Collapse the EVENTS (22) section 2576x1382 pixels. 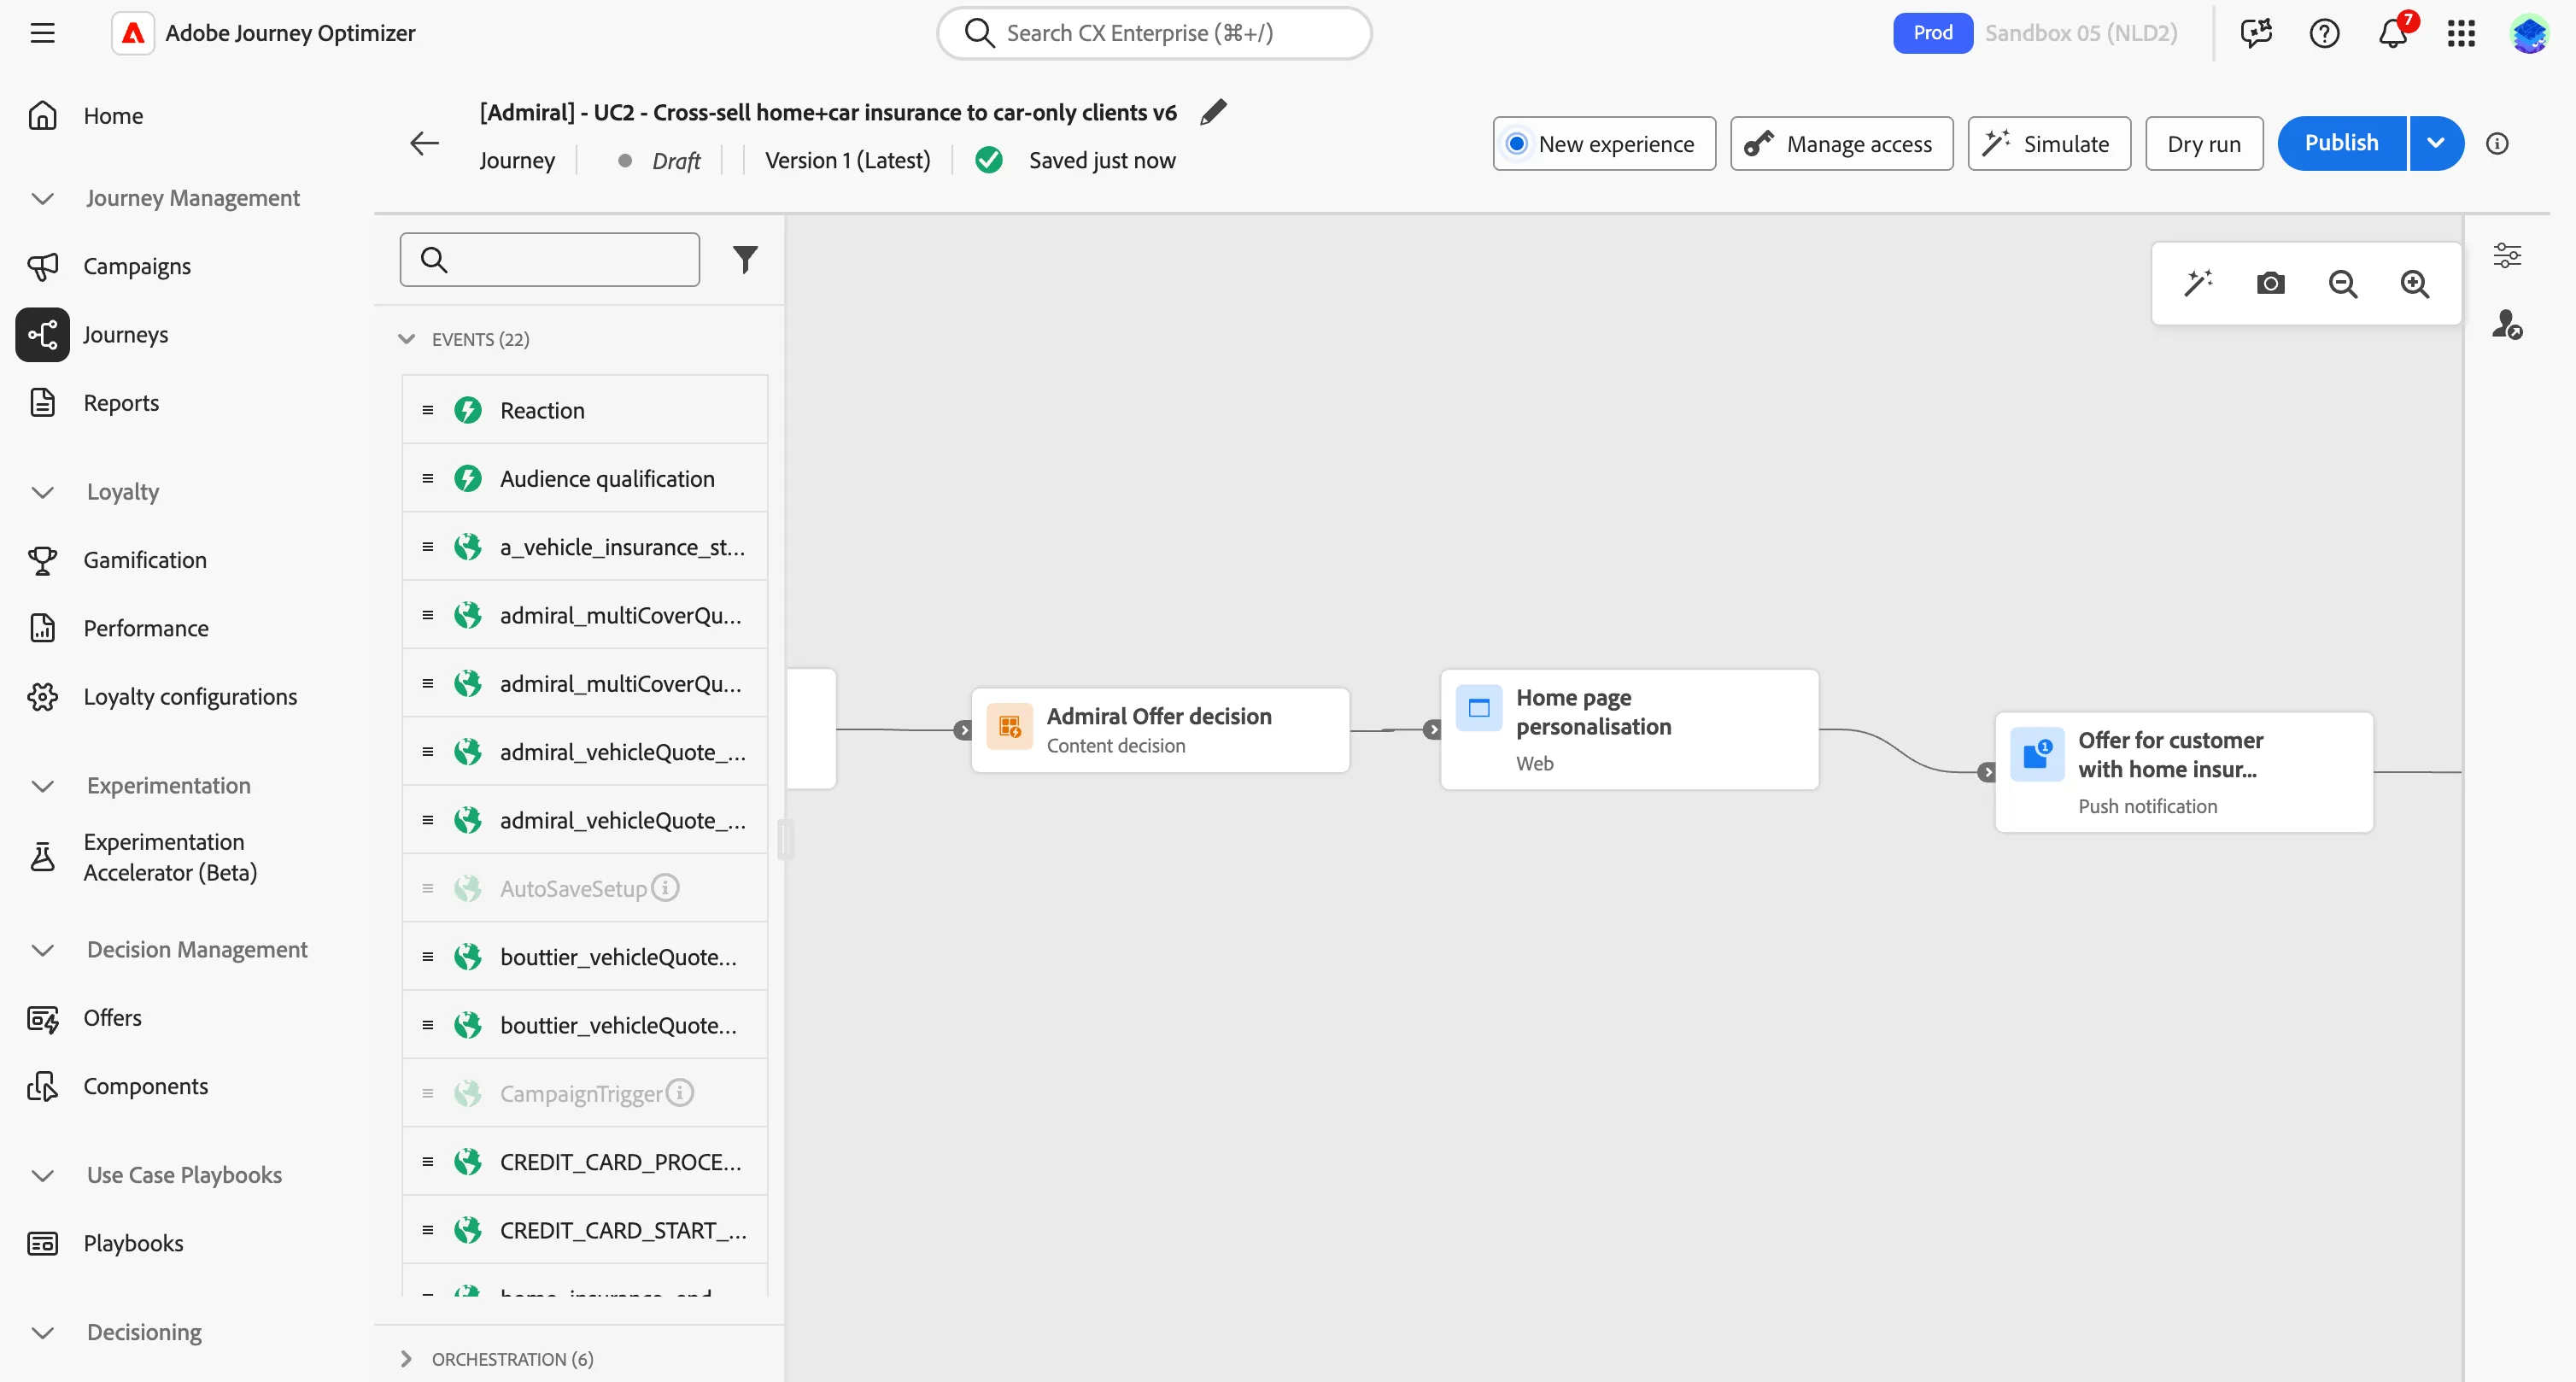(406, 339)
